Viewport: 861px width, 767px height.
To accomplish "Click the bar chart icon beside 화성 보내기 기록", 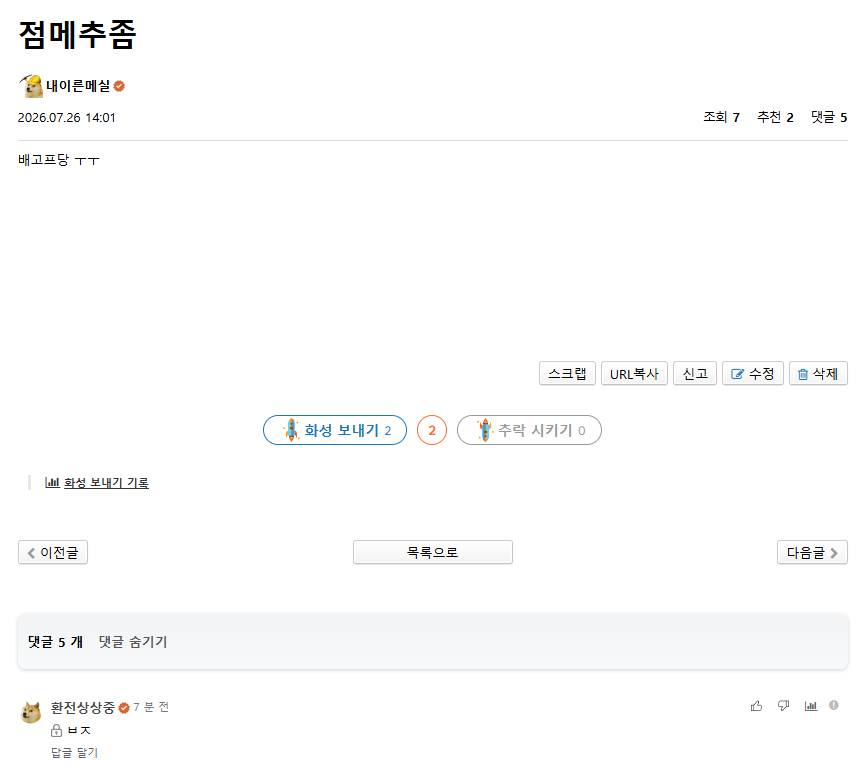I will pos(52,483).
